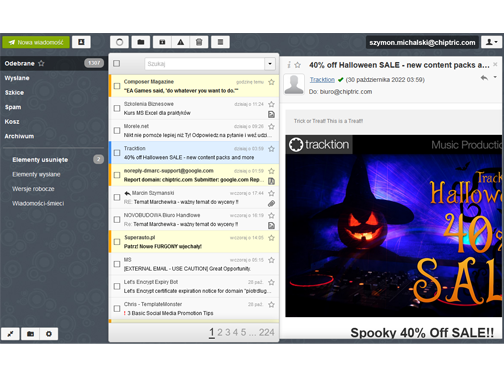Open Wiadomości-śmieci folder
The image size is (504, 374).
tap(38, 203)
